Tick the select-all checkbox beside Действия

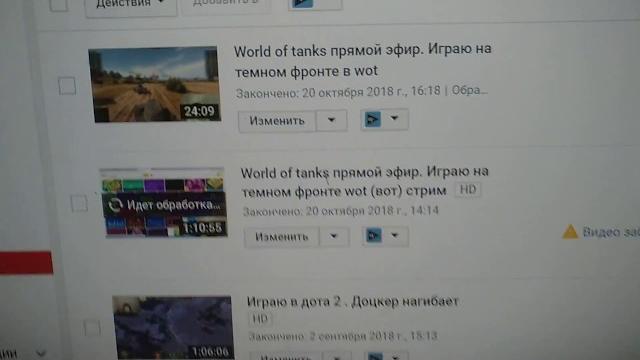59,5
